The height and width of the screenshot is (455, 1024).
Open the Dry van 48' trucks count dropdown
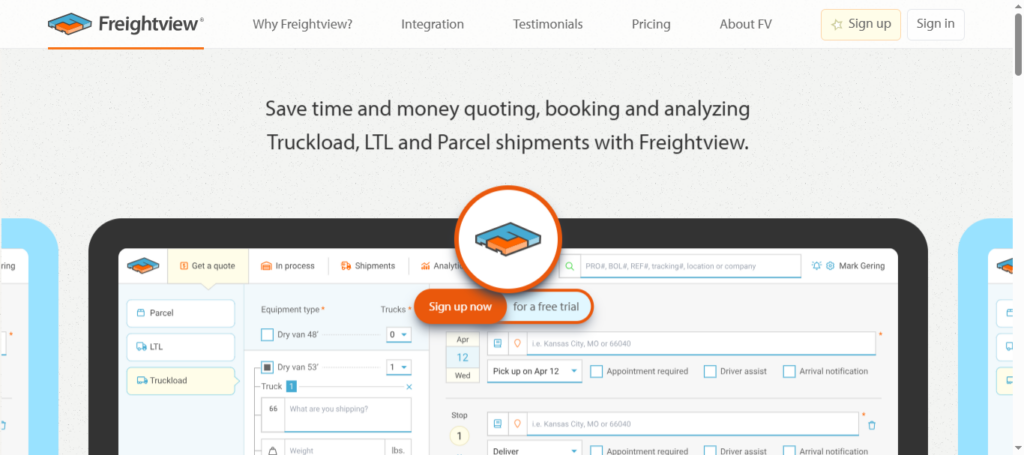(x=398, y=335)
